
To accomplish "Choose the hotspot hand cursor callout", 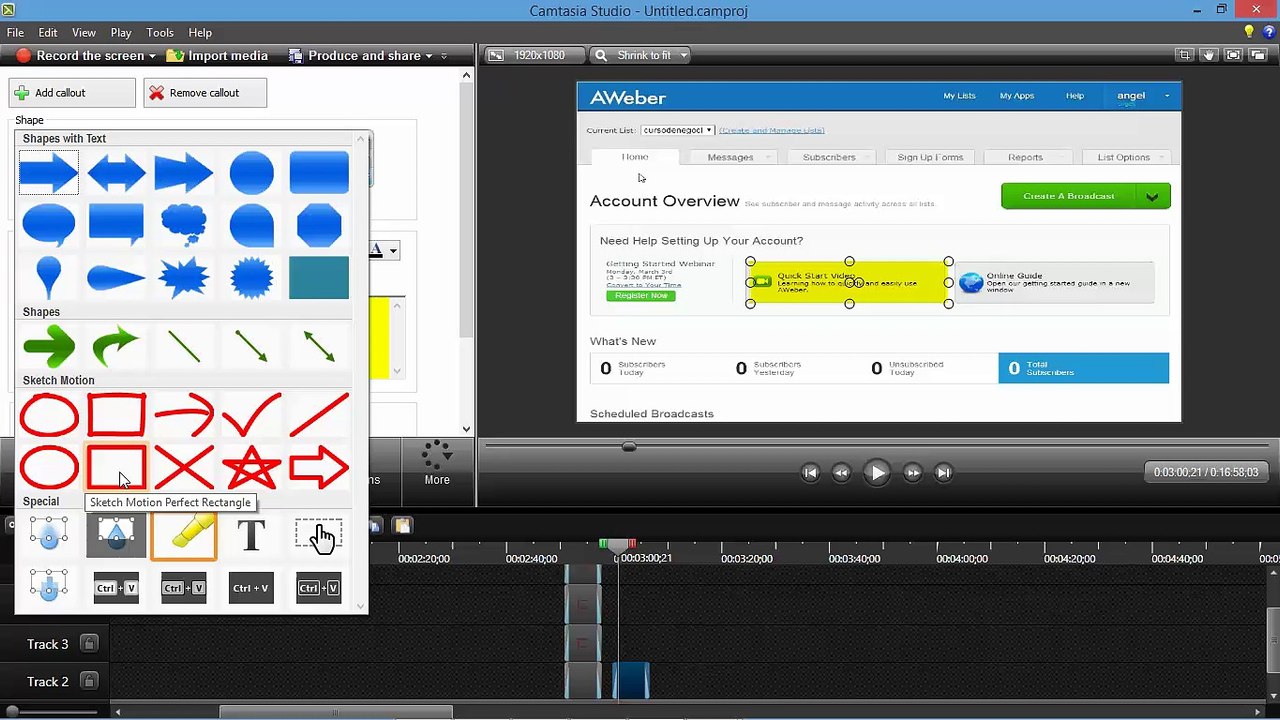I will pyautogui.click(x=319, y=536).
